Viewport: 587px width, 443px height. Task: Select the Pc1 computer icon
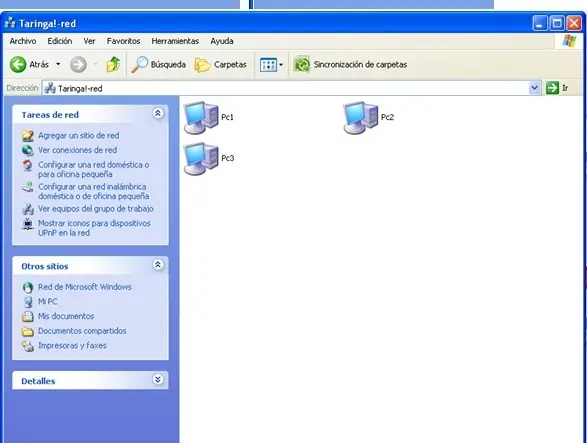201,117
